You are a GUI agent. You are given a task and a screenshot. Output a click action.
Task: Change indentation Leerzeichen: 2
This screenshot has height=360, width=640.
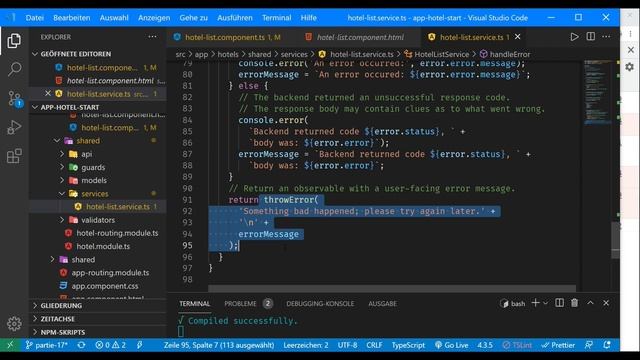306,345
